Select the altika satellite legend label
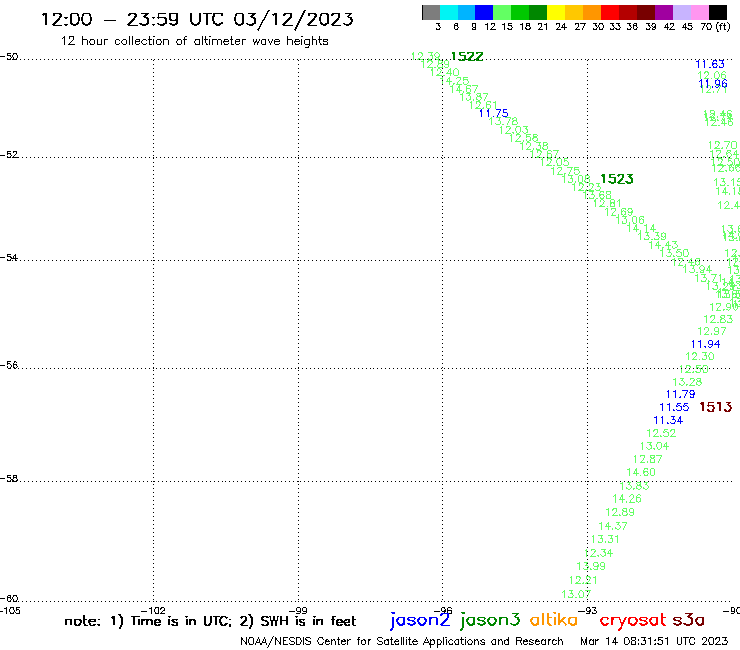The image size is (740, 650). point(554,620)
